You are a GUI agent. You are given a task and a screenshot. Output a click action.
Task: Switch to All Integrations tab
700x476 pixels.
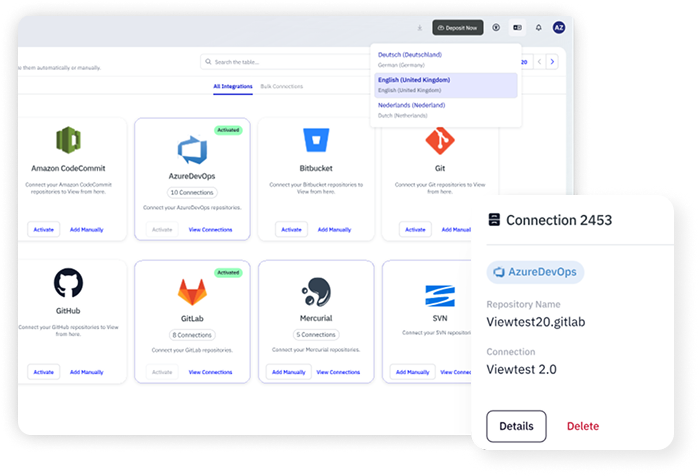233,87
